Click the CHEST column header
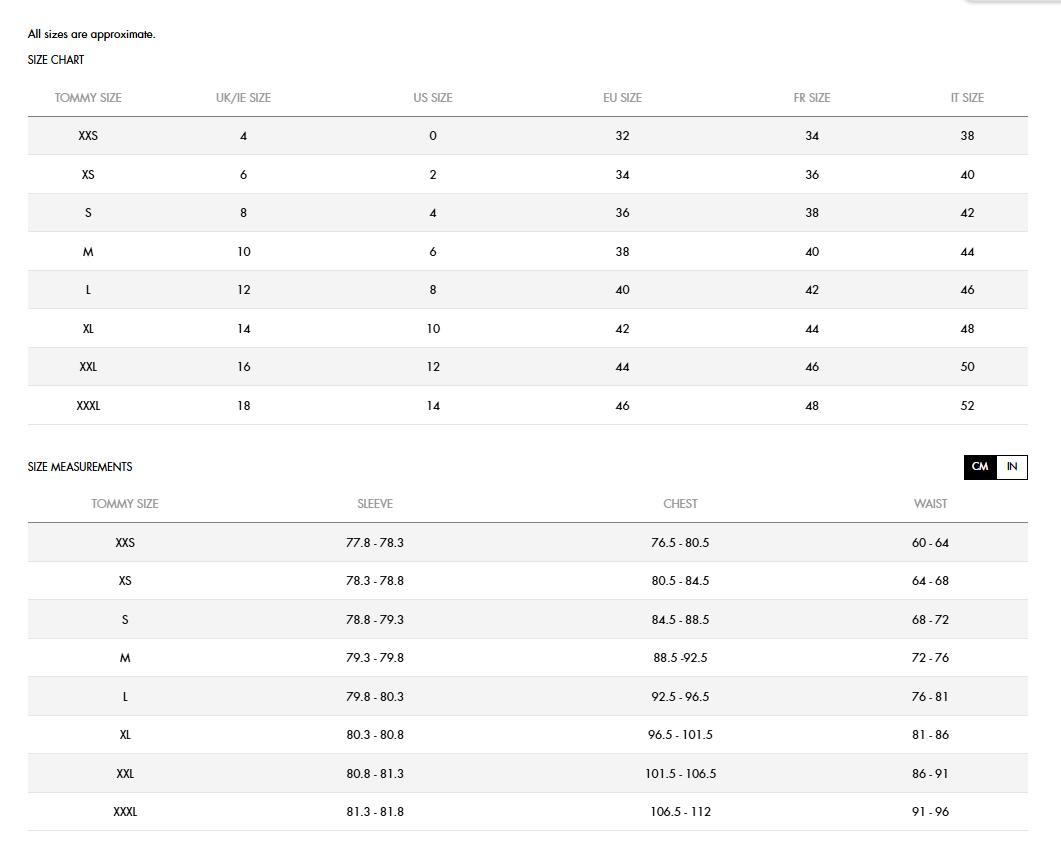The image size is (1061, 844). (x=680, y=504)
